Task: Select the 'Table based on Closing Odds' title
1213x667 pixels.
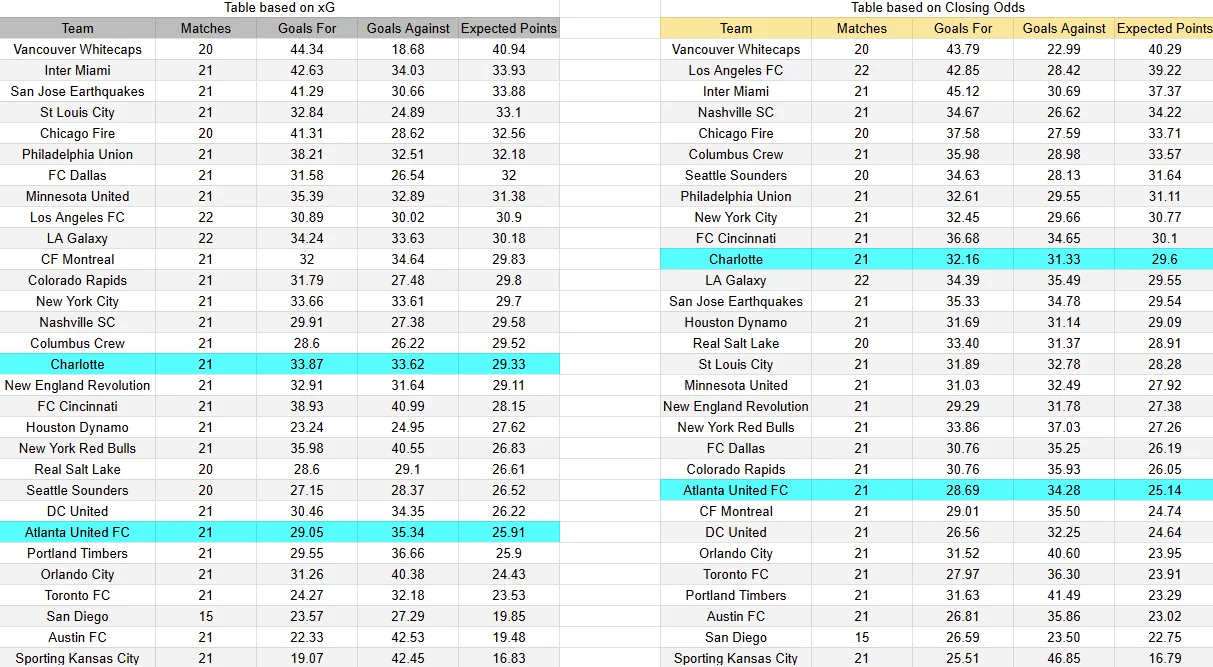Action: click(x=937, y=8)
